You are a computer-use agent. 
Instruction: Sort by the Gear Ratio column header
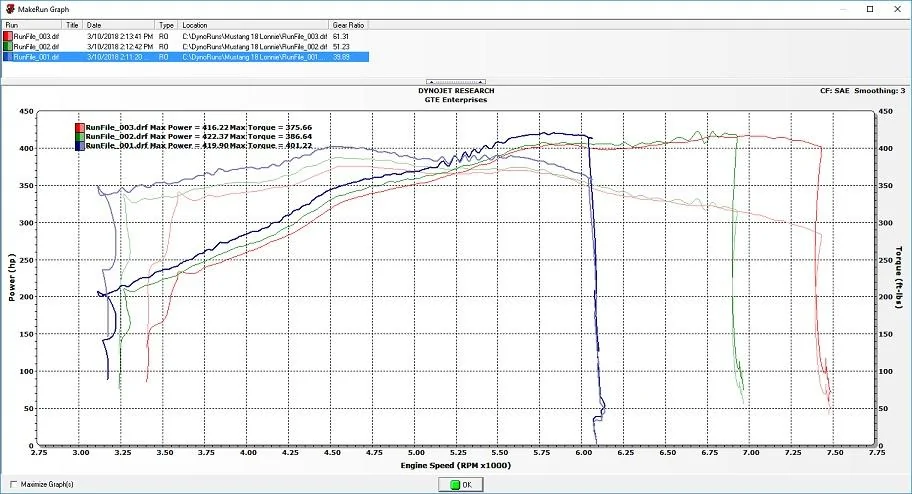click(x=349, y=25)
